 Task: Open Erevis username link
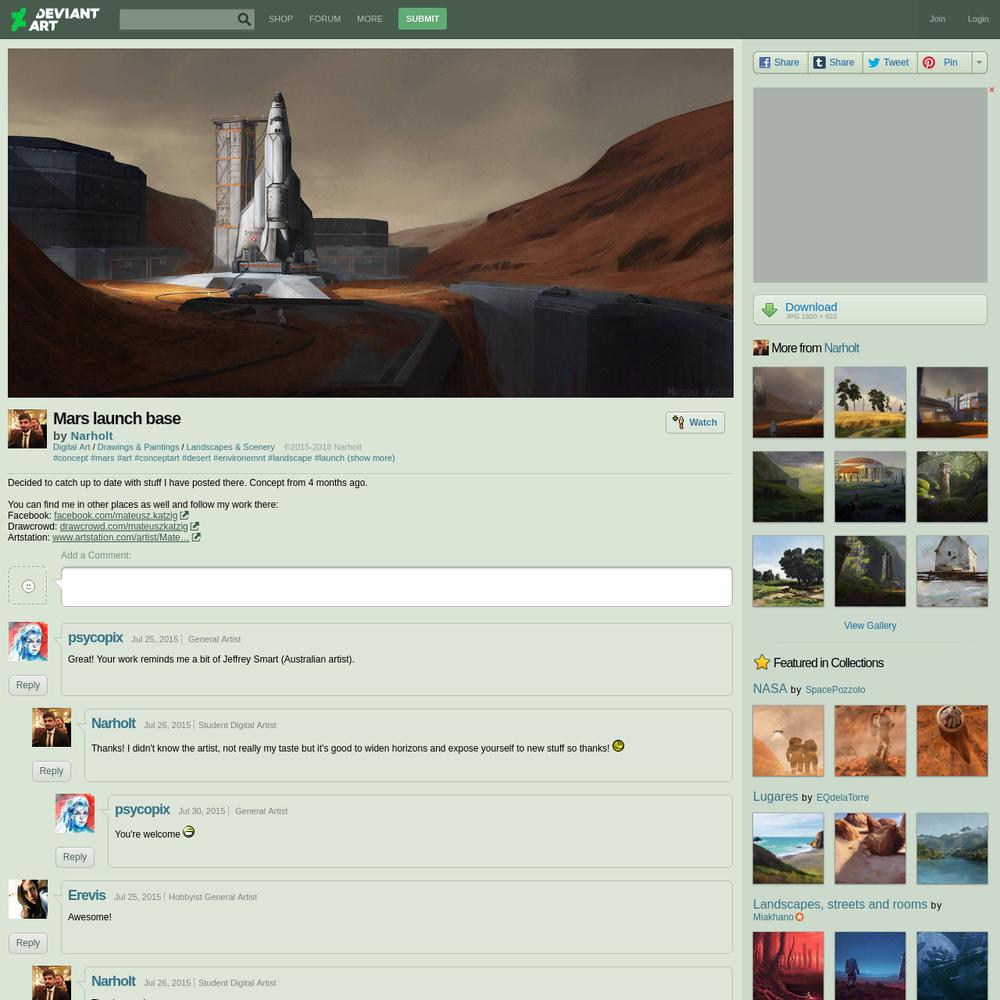coord(87,895)
